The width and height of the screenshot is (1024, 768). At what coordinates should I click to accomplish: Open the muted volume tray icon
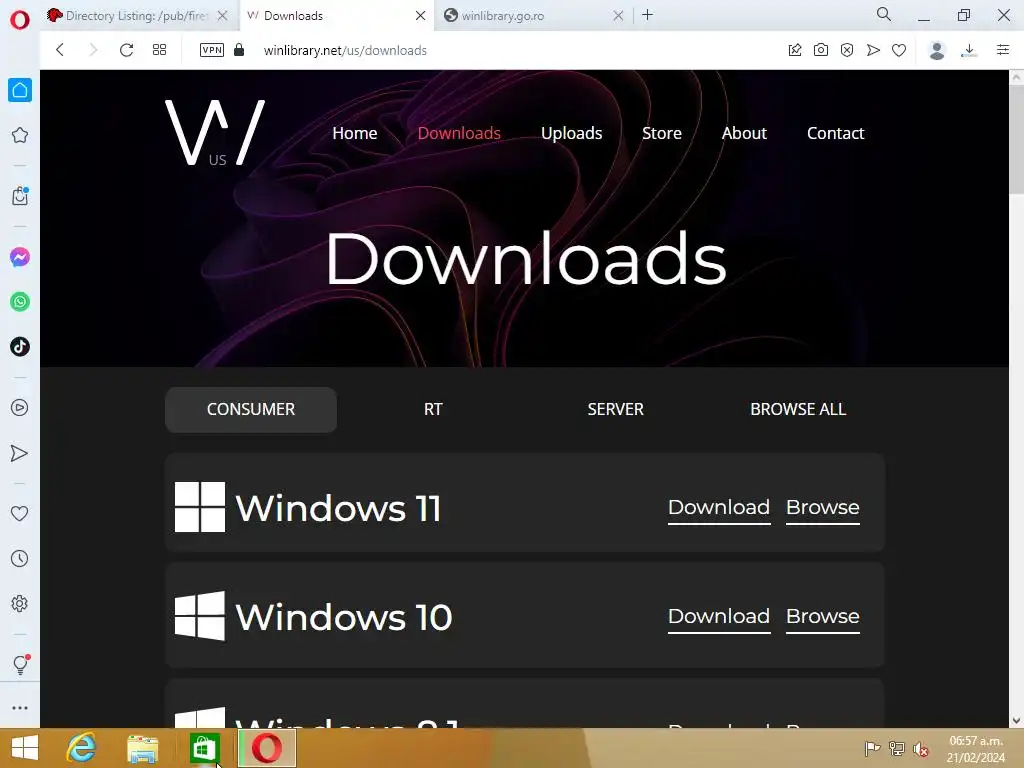tap(921, 749)
